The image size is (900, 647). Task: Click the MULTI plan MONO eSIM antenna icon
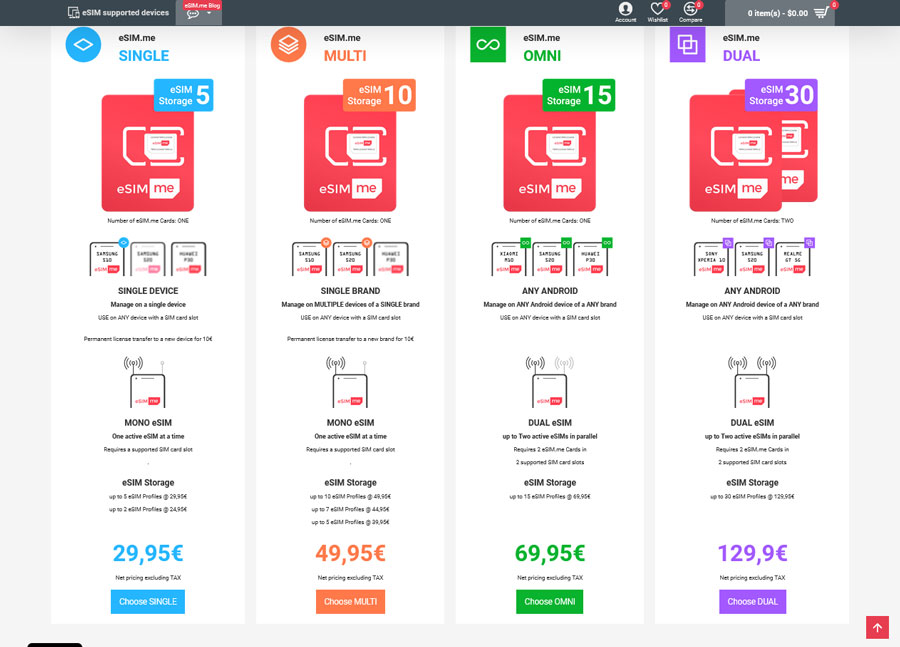[348, 382]
